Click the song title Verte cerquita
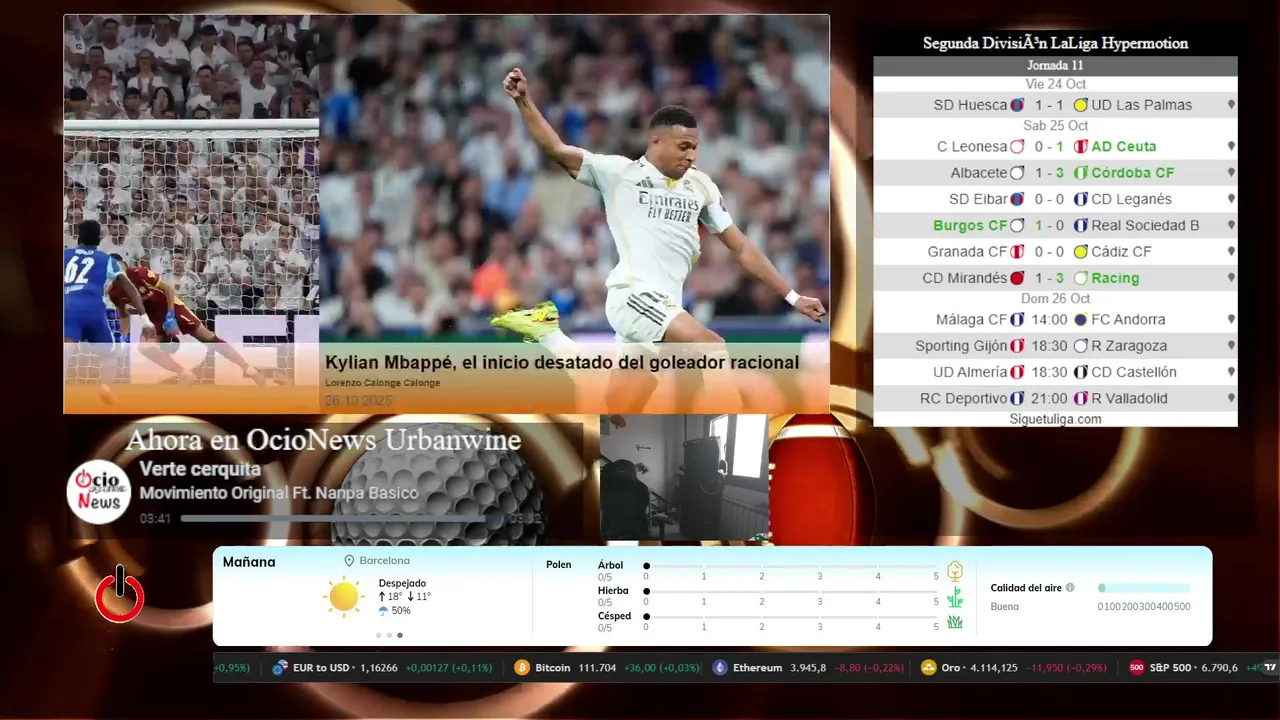1280x720 pixels. coord(200,469)
